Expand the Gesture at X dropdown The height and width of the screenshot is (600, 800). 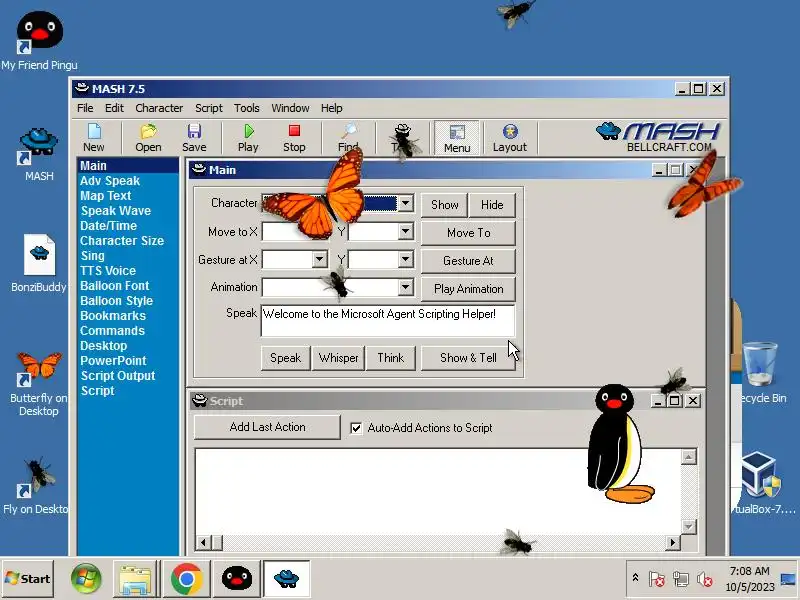coord(319,259)
